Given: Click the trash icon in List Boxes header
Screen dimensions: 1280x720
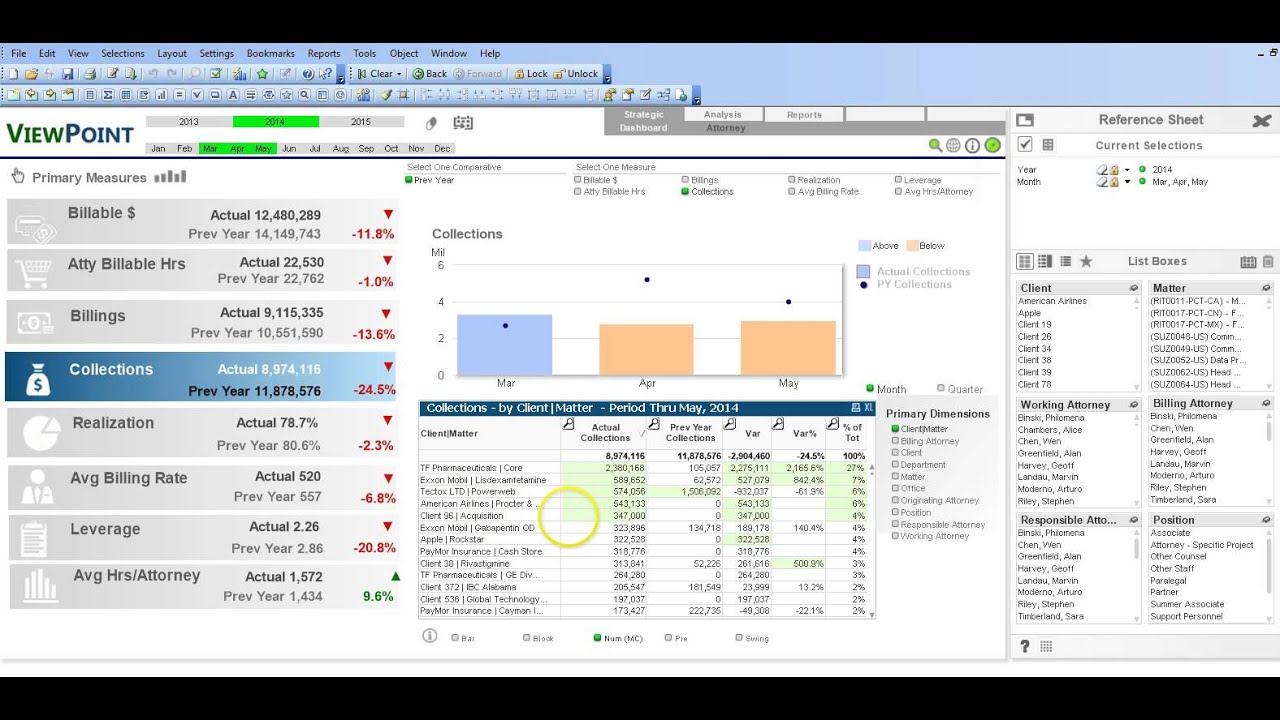Looking at the screenshot, I should click(x=1268, y=262).
